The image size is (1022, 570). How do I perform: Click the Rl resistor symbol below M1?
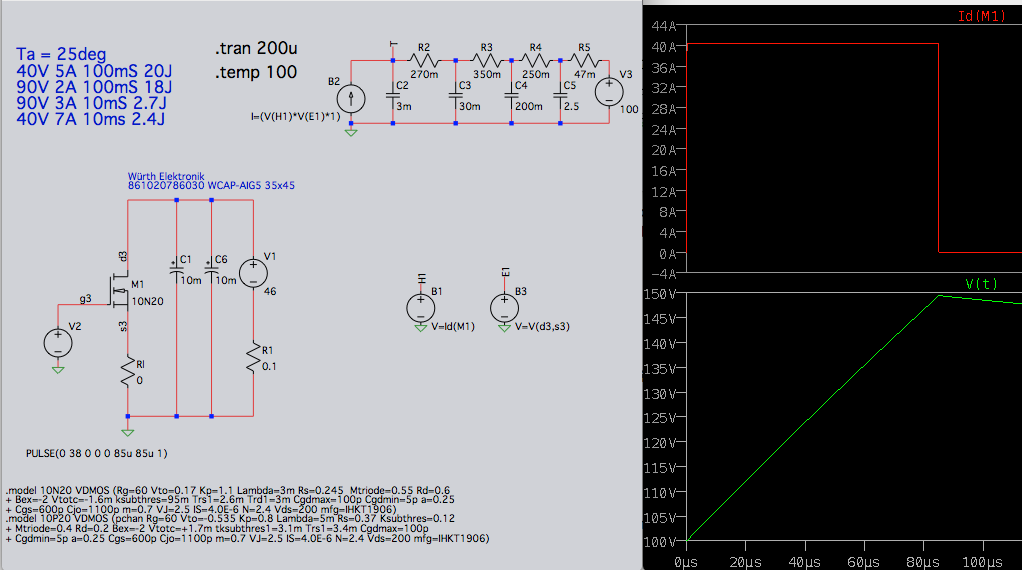[128, 372]
